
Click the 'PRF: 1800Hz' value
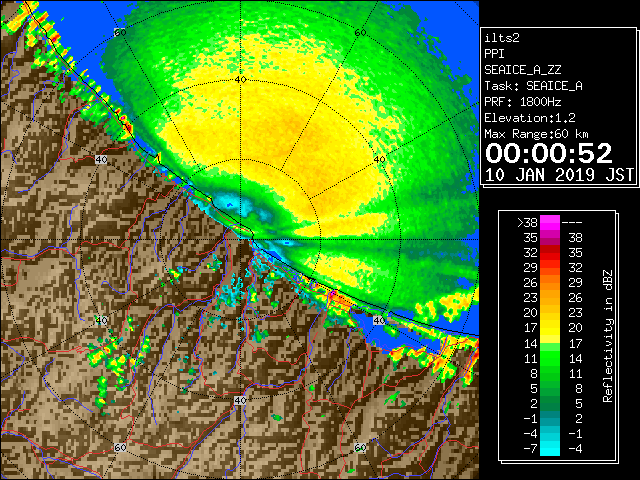pyautogui.click(x=523, y=102)
